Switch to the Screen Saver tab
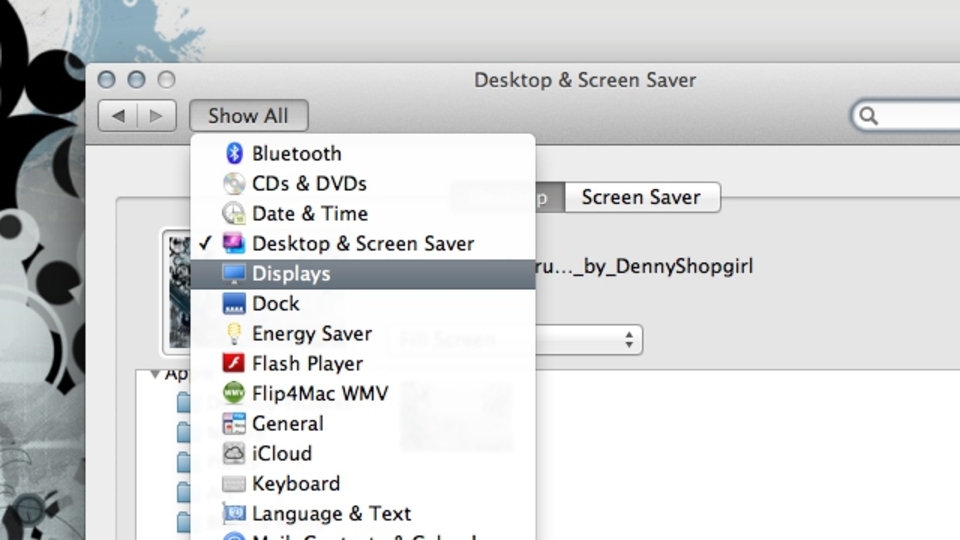The width and height of the screenshot is (960, 540). 641,197
